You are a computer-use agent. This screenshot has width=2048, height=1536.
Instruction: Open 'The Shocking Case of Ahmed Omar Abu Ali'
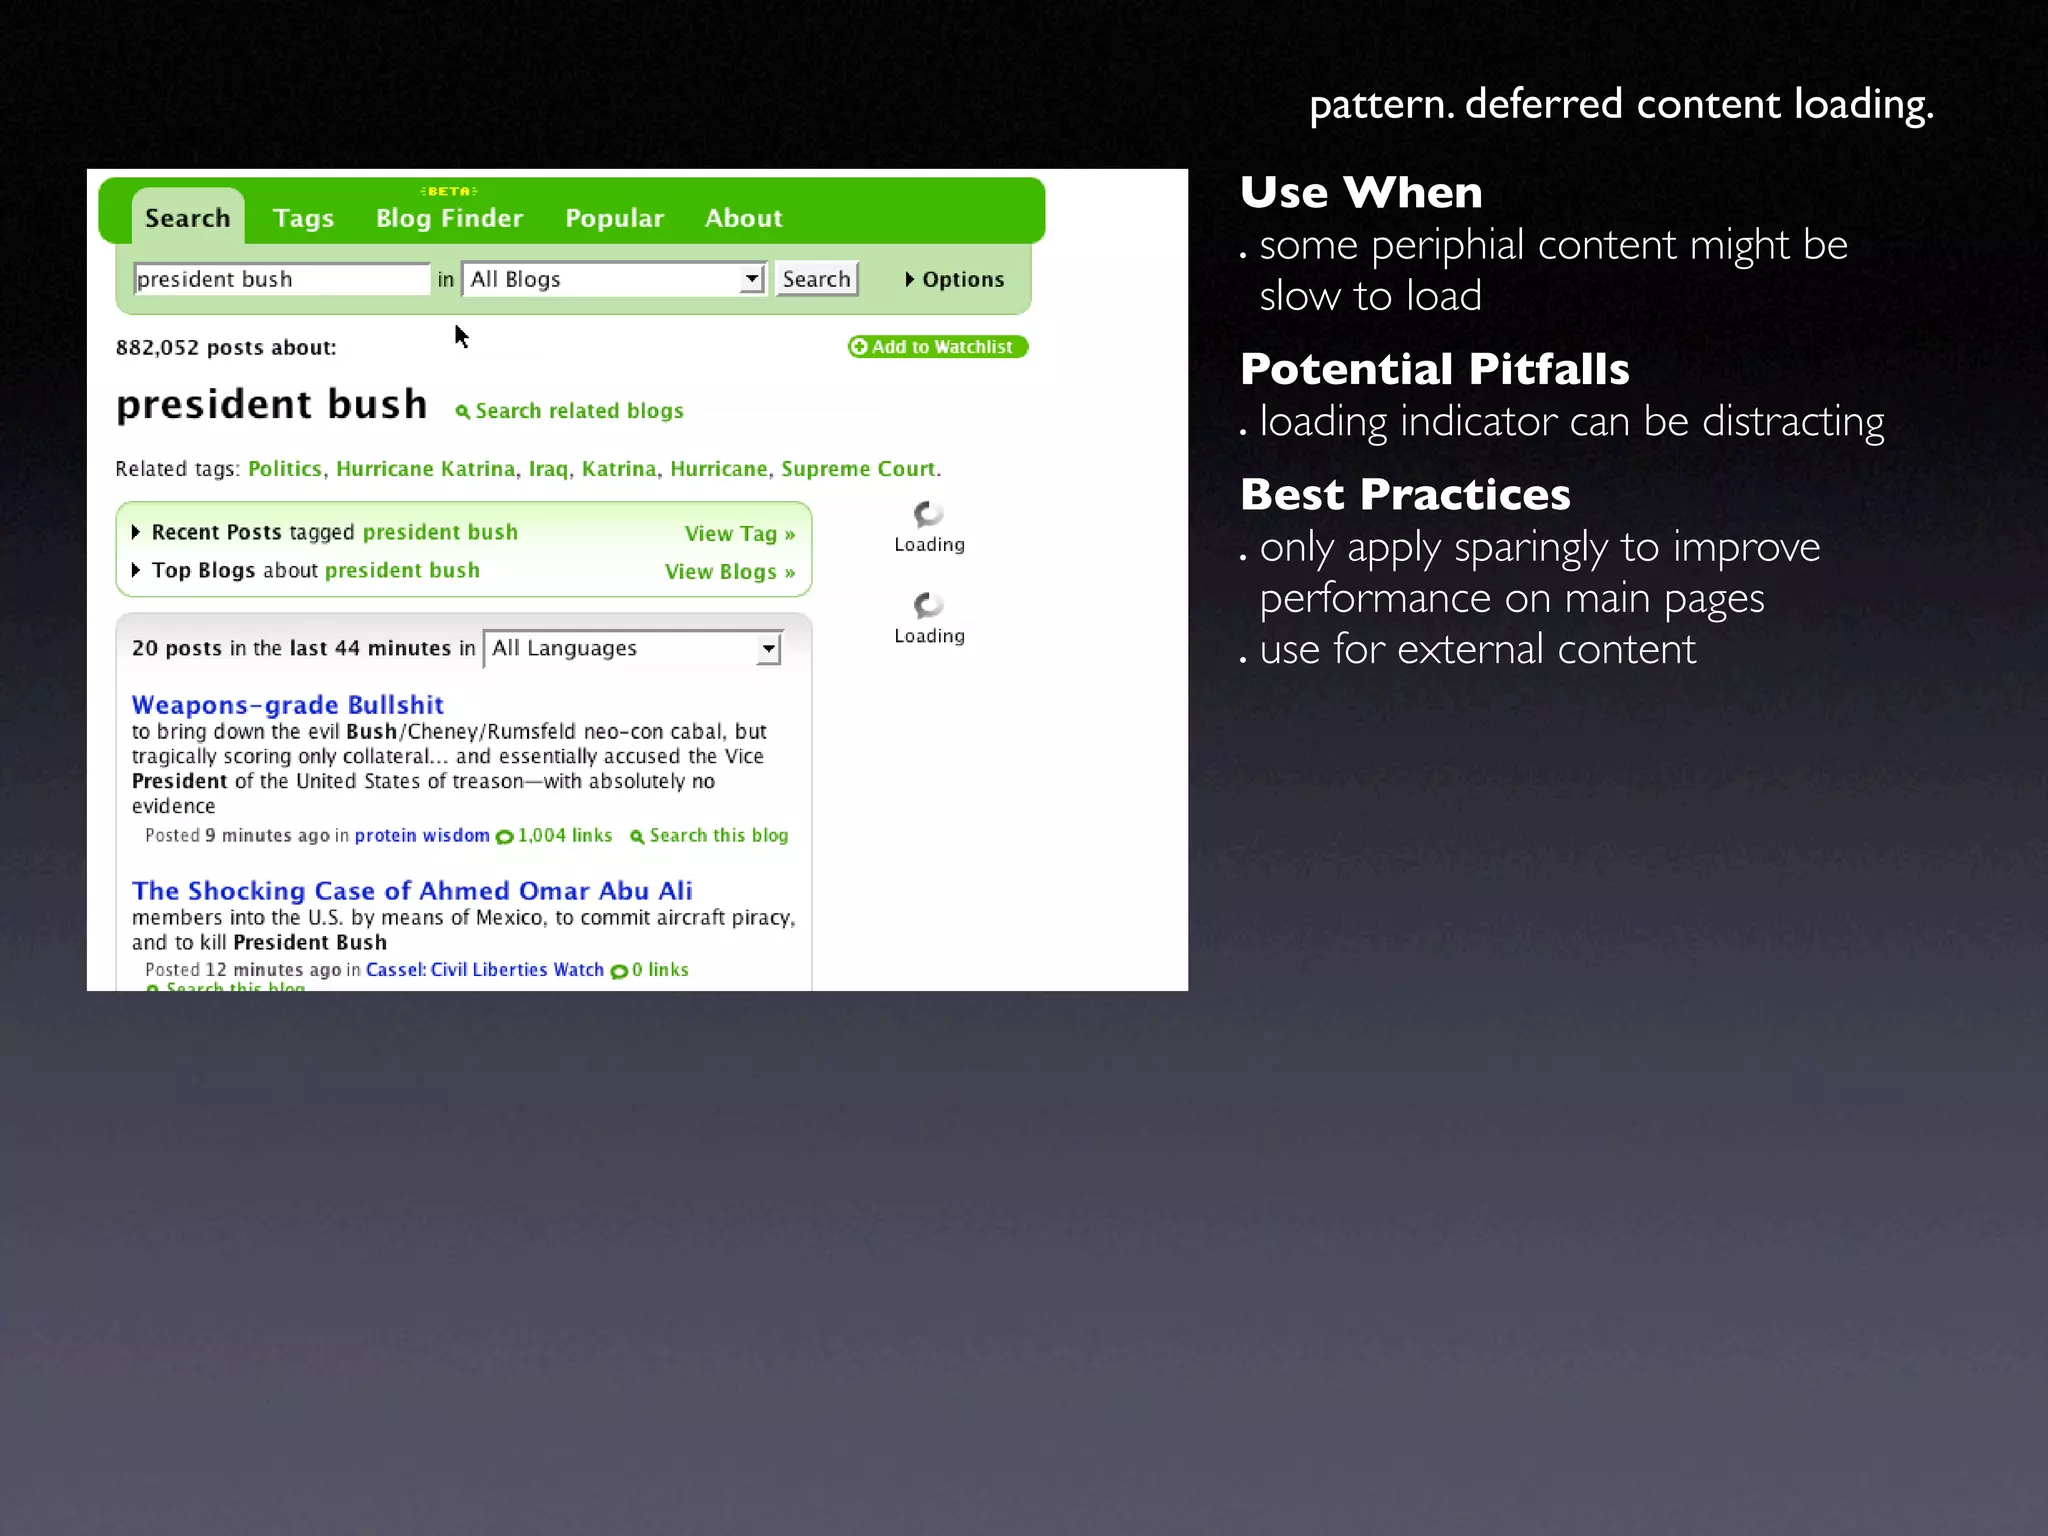click(x=412, y=891)
